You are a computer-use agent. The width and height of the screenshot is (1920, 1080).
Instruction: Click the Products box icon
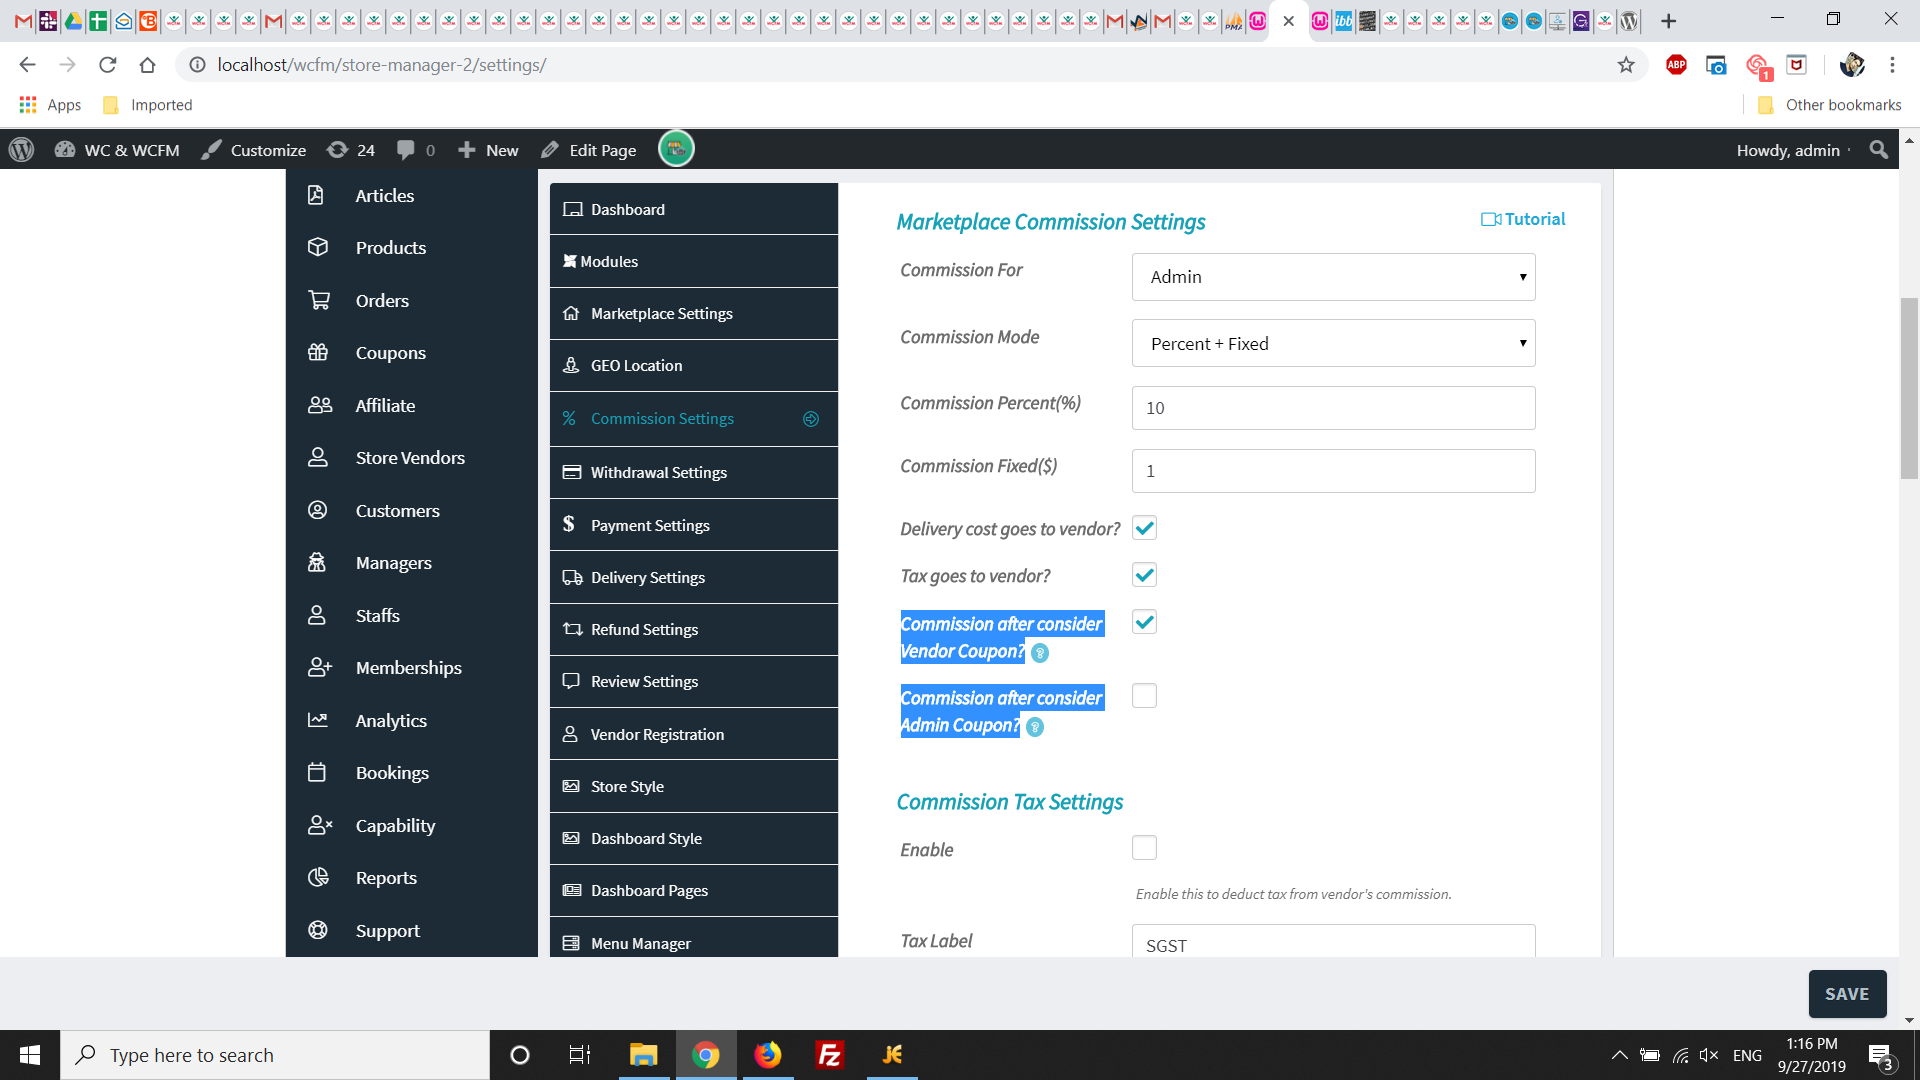click(x=318, y=247)
